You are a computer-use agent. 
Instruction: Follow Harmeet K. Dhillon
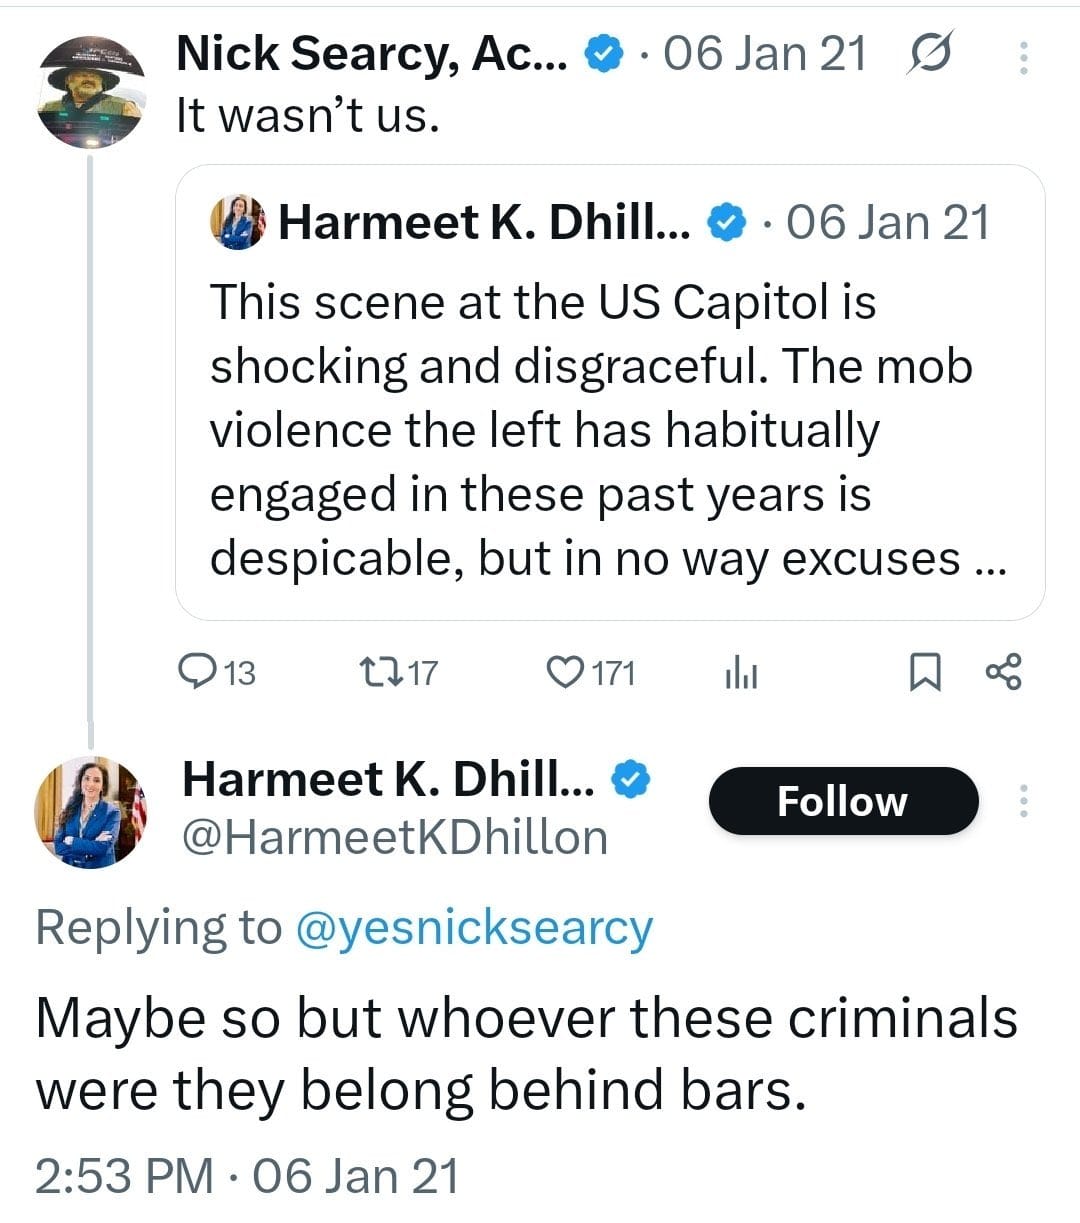click(842, 801)
